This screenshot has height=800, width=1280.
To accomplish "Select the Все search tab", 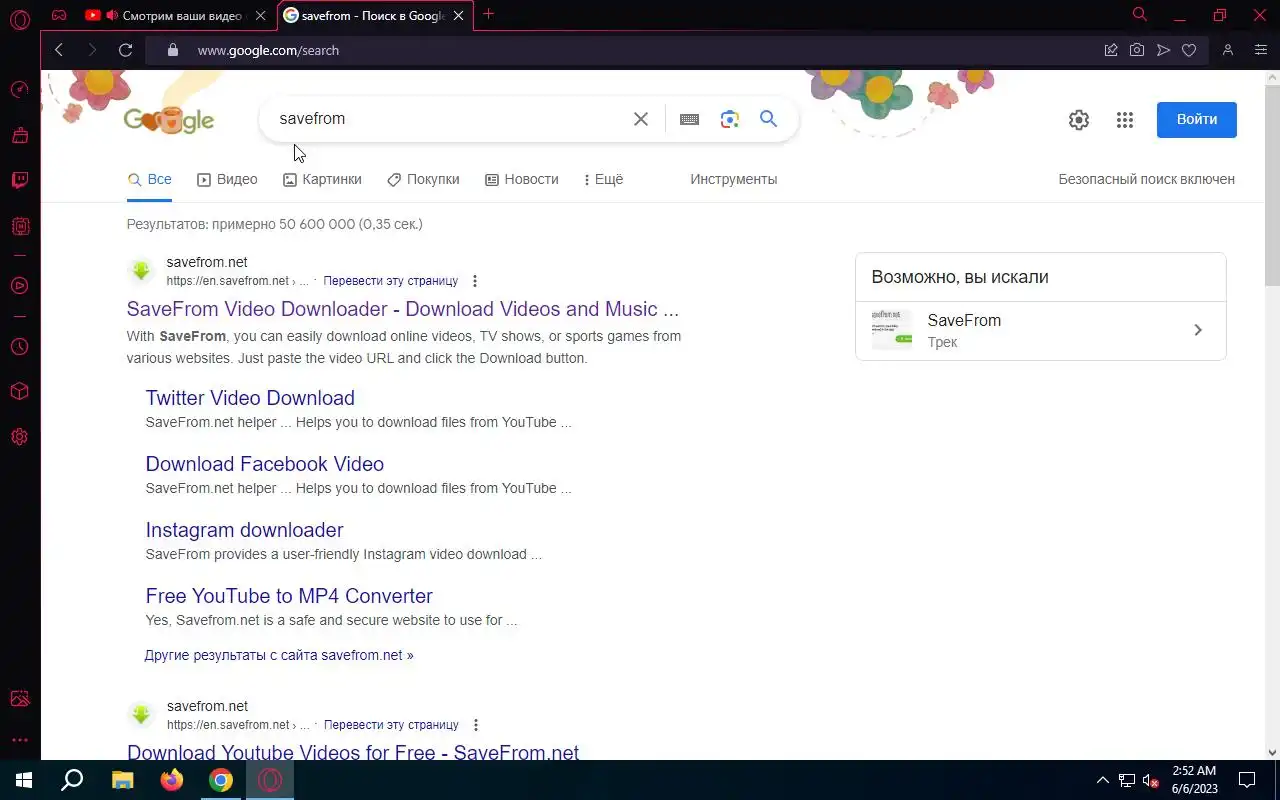I will [x=149, y=179].
